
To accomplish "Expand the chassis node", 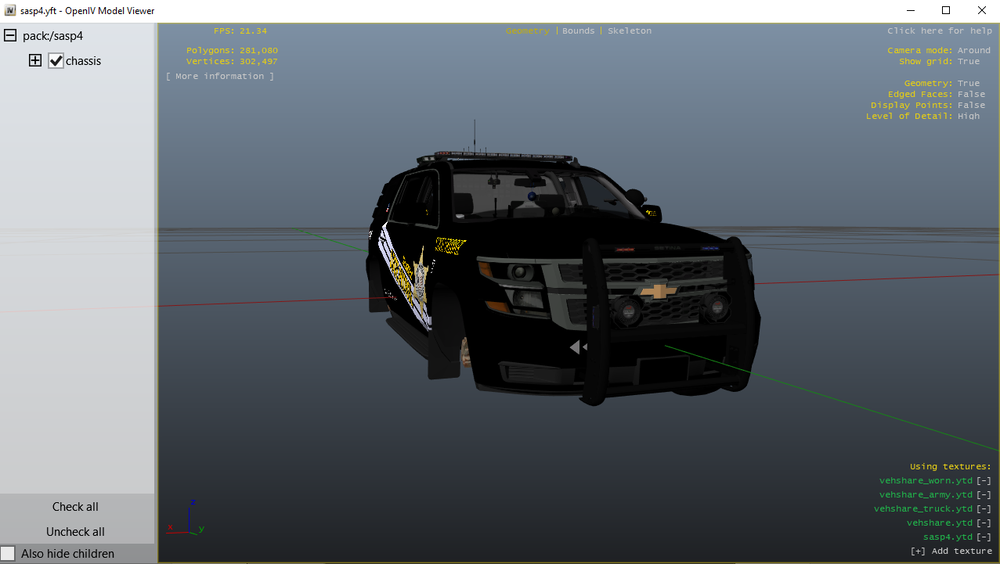I will [35, 60].
